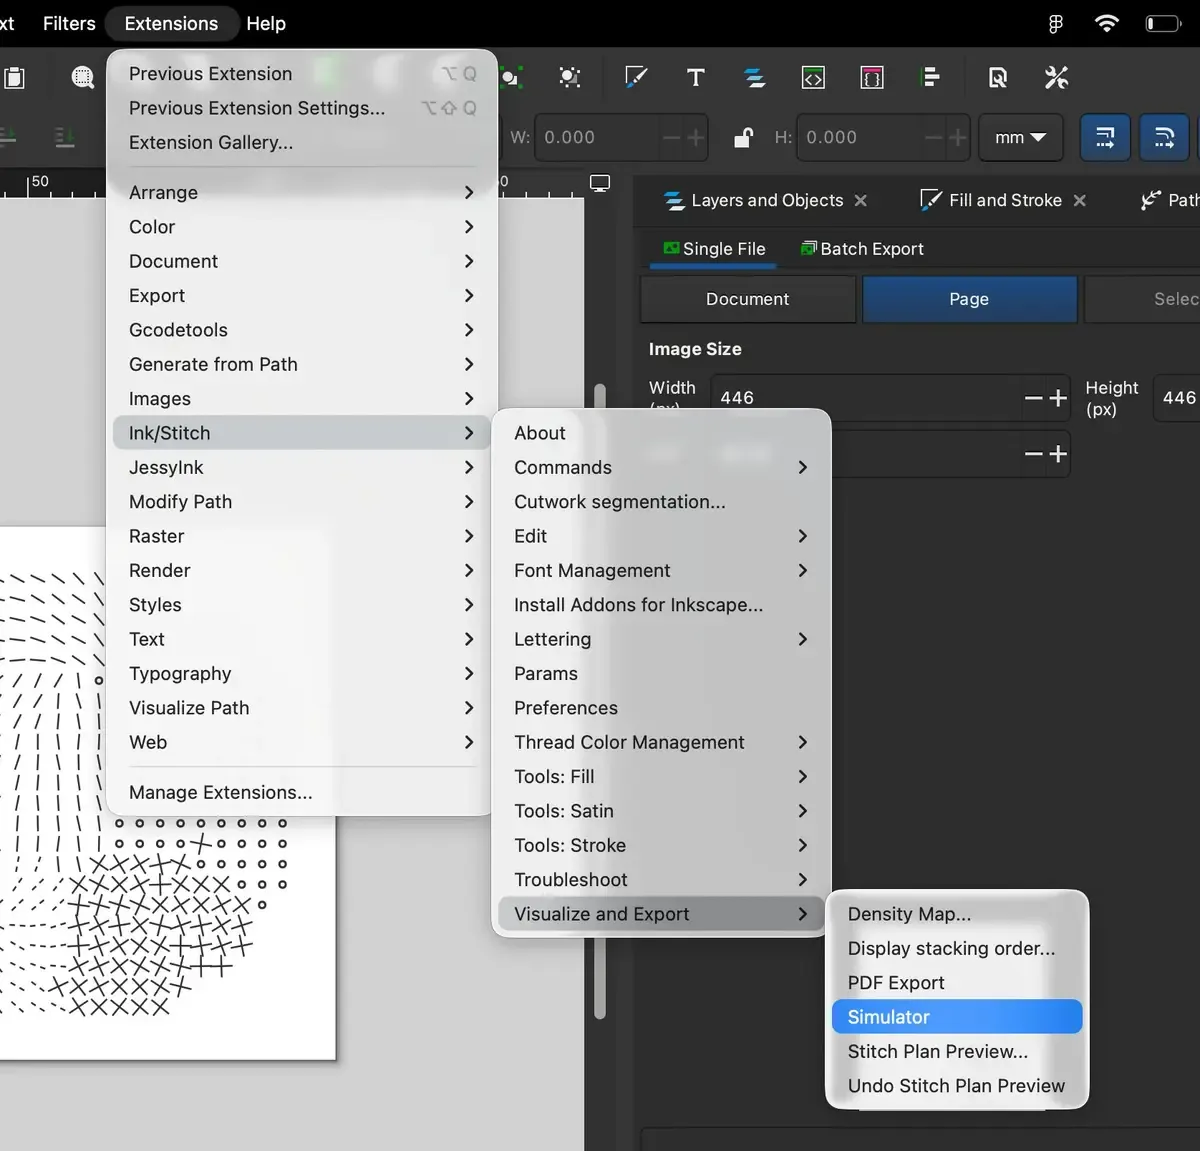This screenshot has height=1151, width=1200.
Task: Open Document Properties toolbar icon
Action: pyautogui.click(x=998, y=77)
